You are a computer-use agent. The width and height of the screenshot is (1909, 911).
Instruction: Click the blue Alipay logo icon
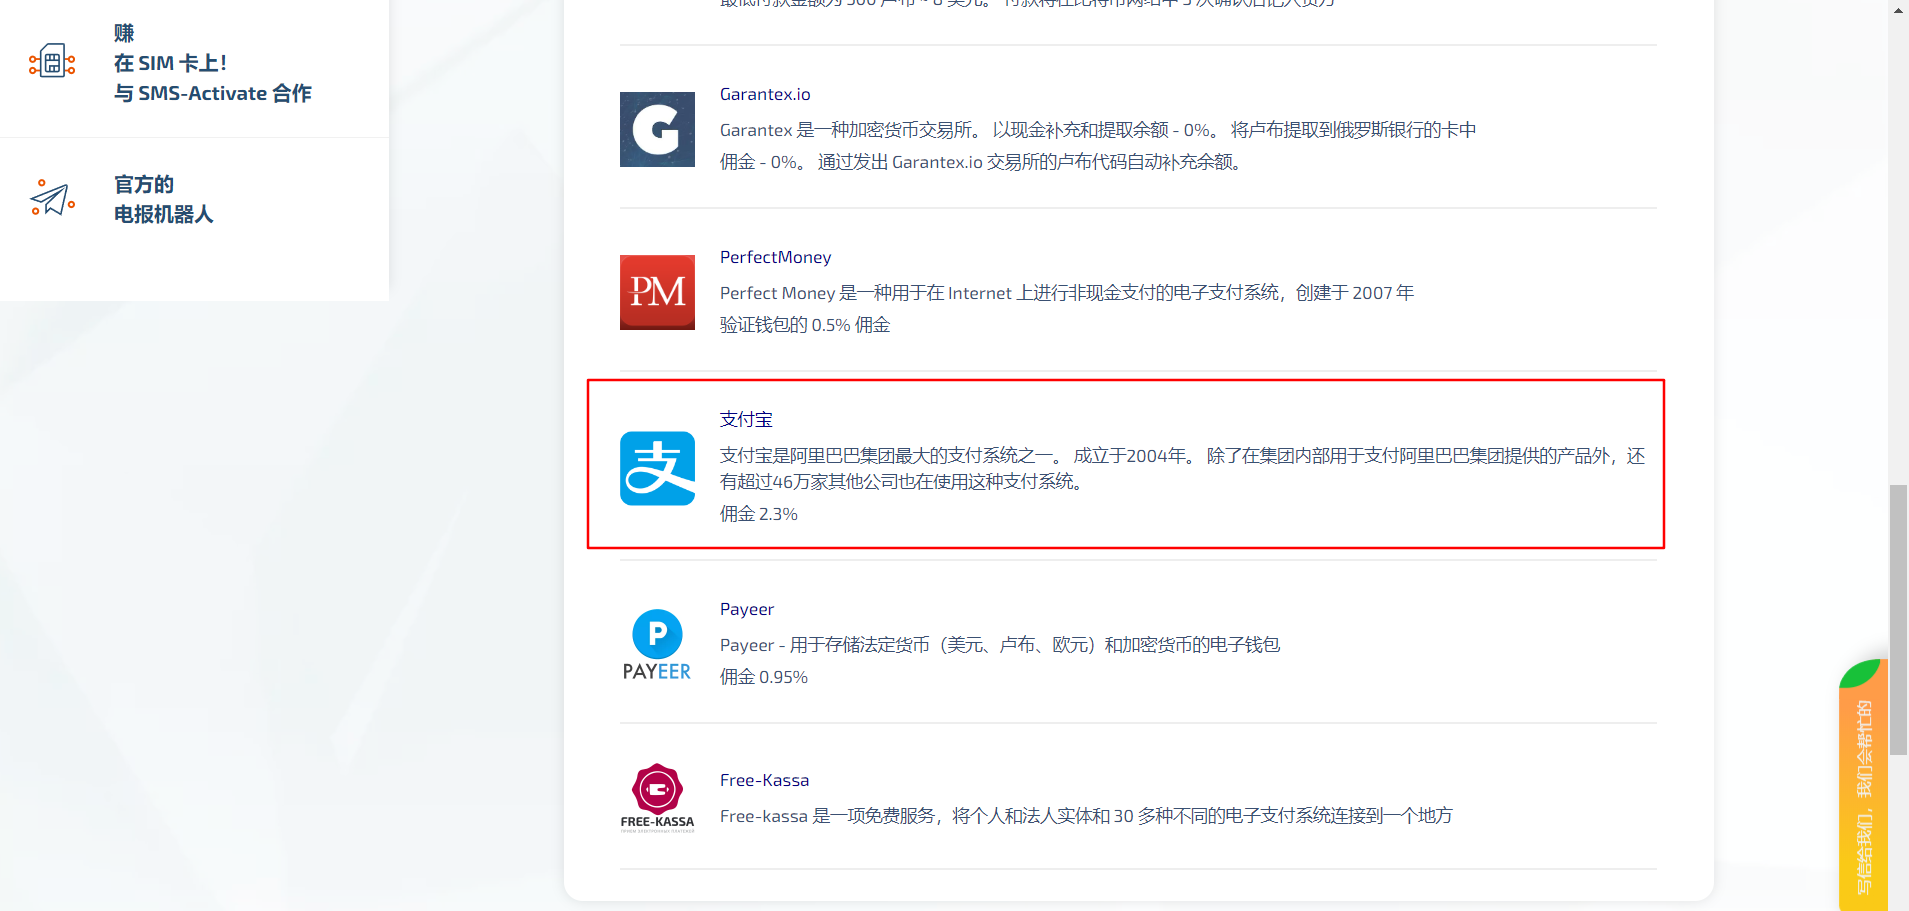(x=657, y=468)
